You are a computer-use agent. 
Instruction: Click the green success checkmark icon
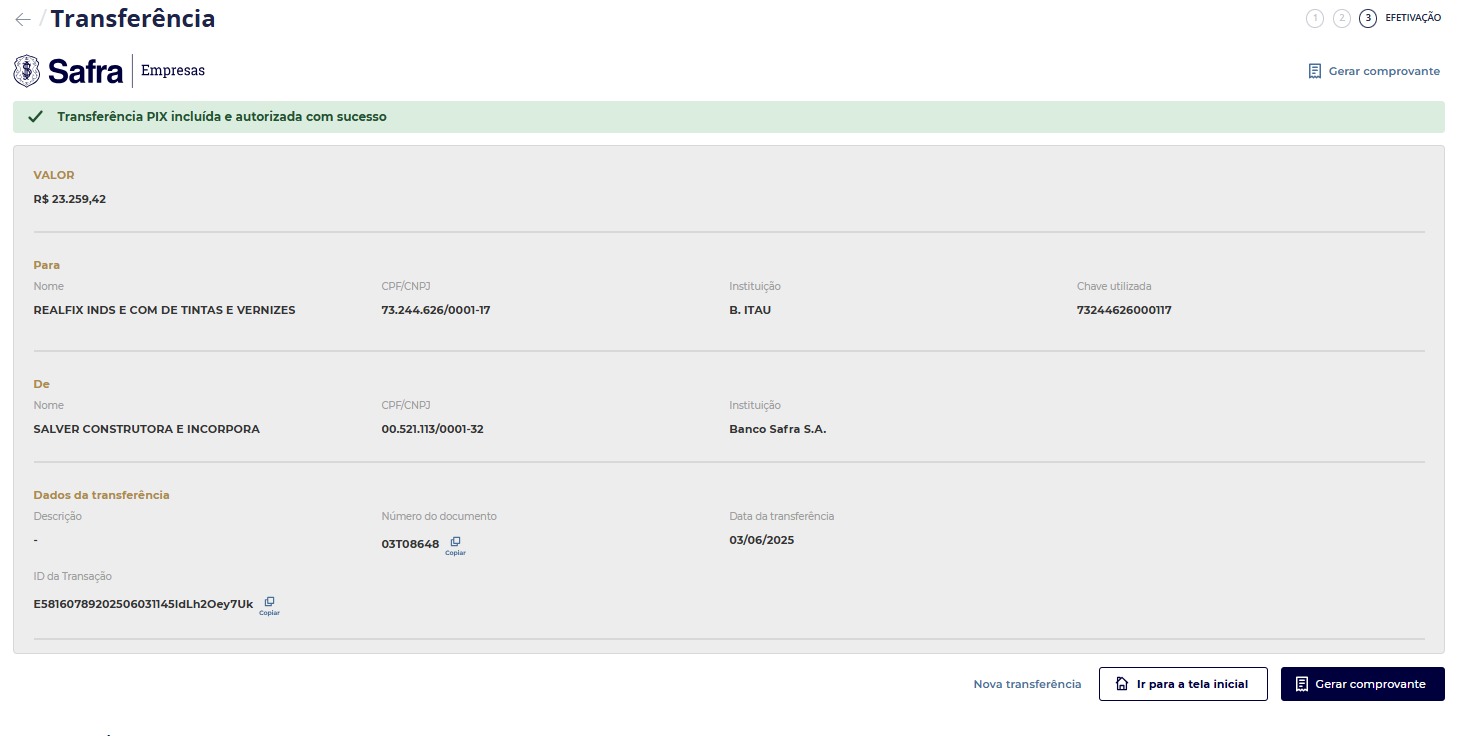[36, 117]
